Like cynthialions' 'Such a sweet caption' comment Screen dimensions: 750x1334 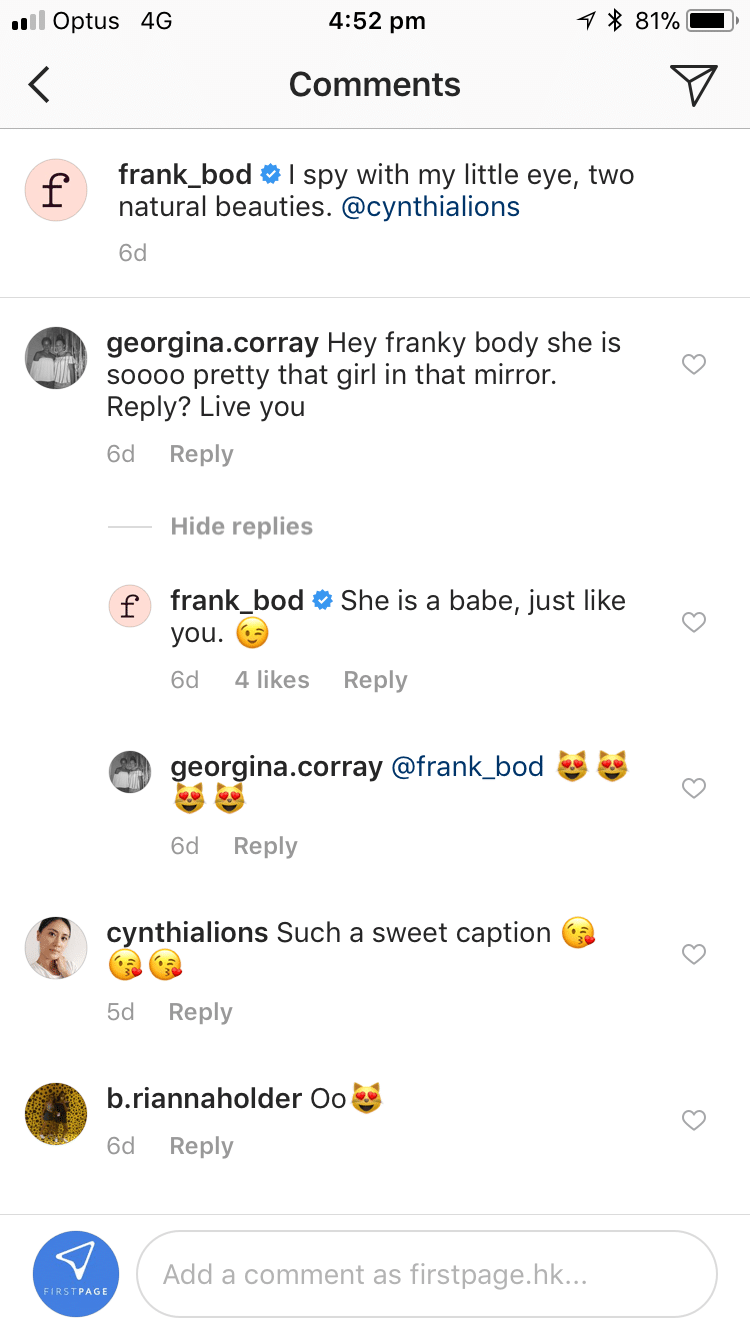pos(694,954)
